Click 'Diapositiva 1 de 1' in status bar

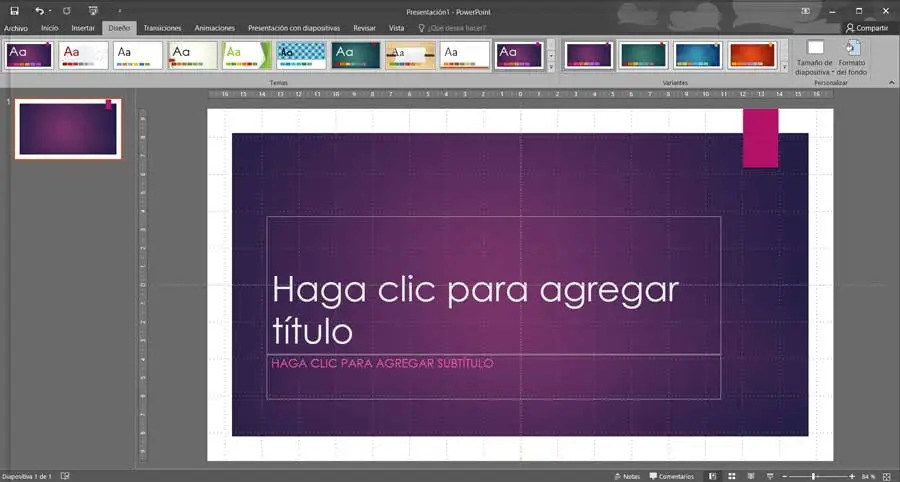(x=27, y=476)
